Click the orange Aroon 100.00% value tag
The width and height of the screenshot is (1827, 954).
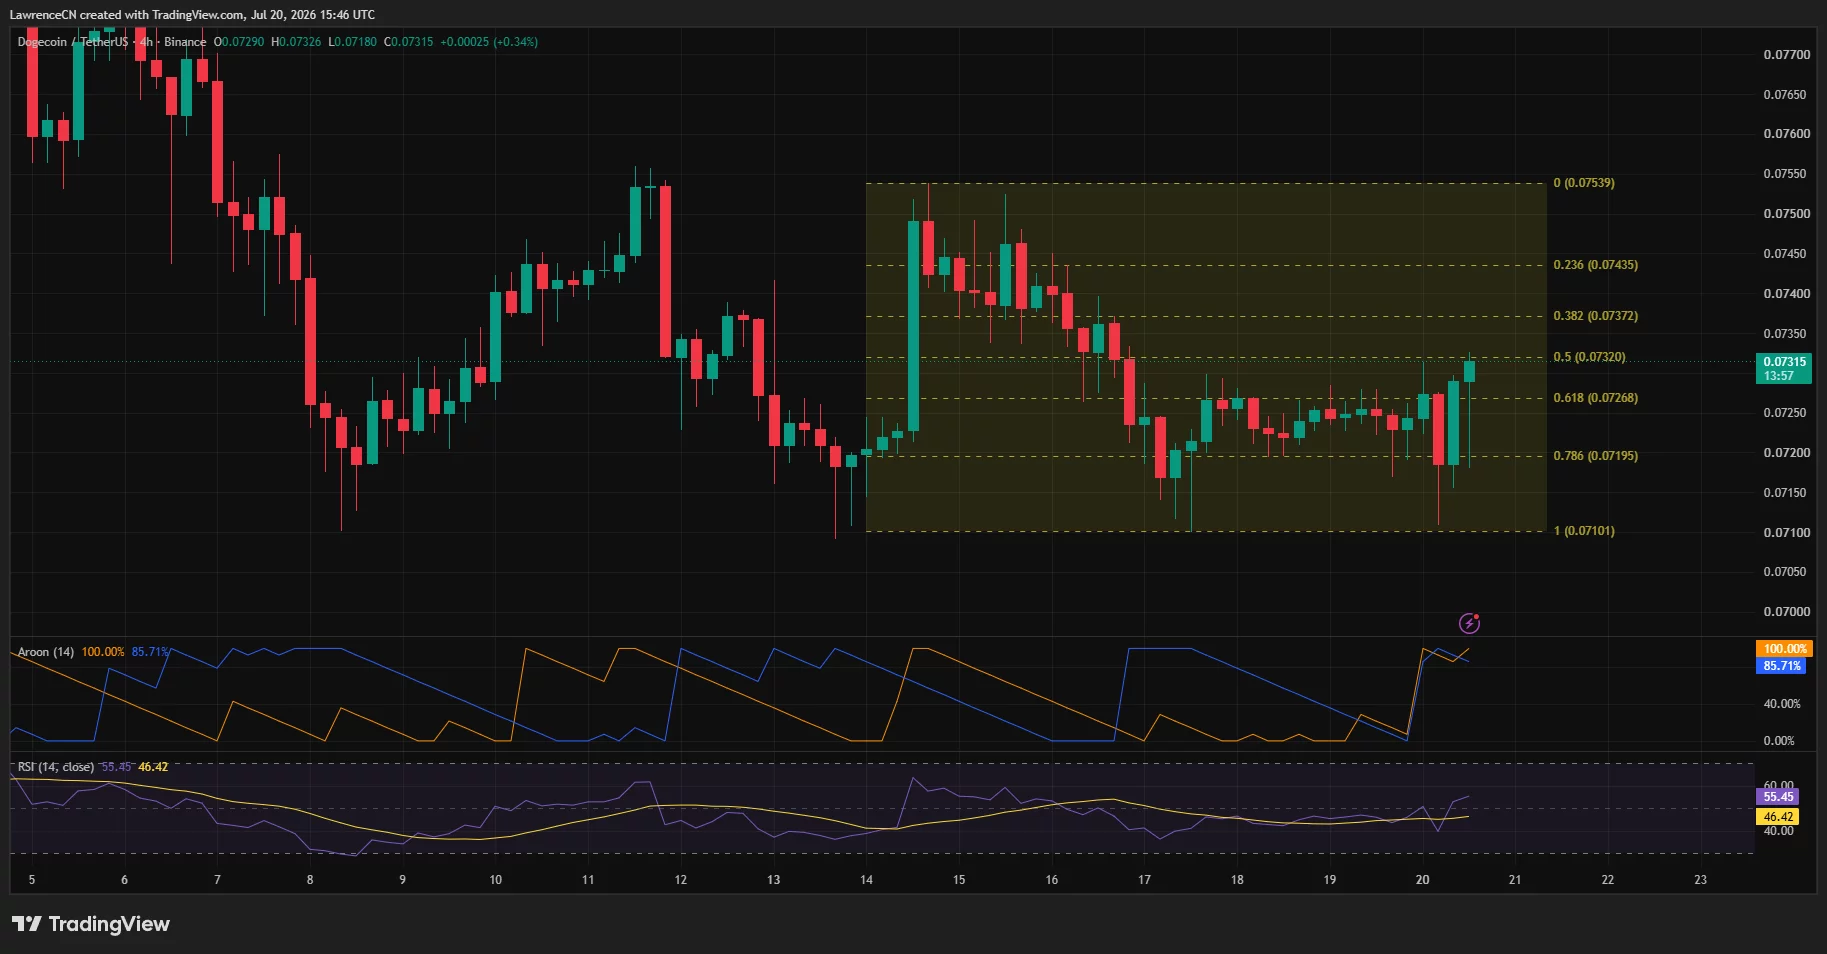click(x=1784, y=649)
